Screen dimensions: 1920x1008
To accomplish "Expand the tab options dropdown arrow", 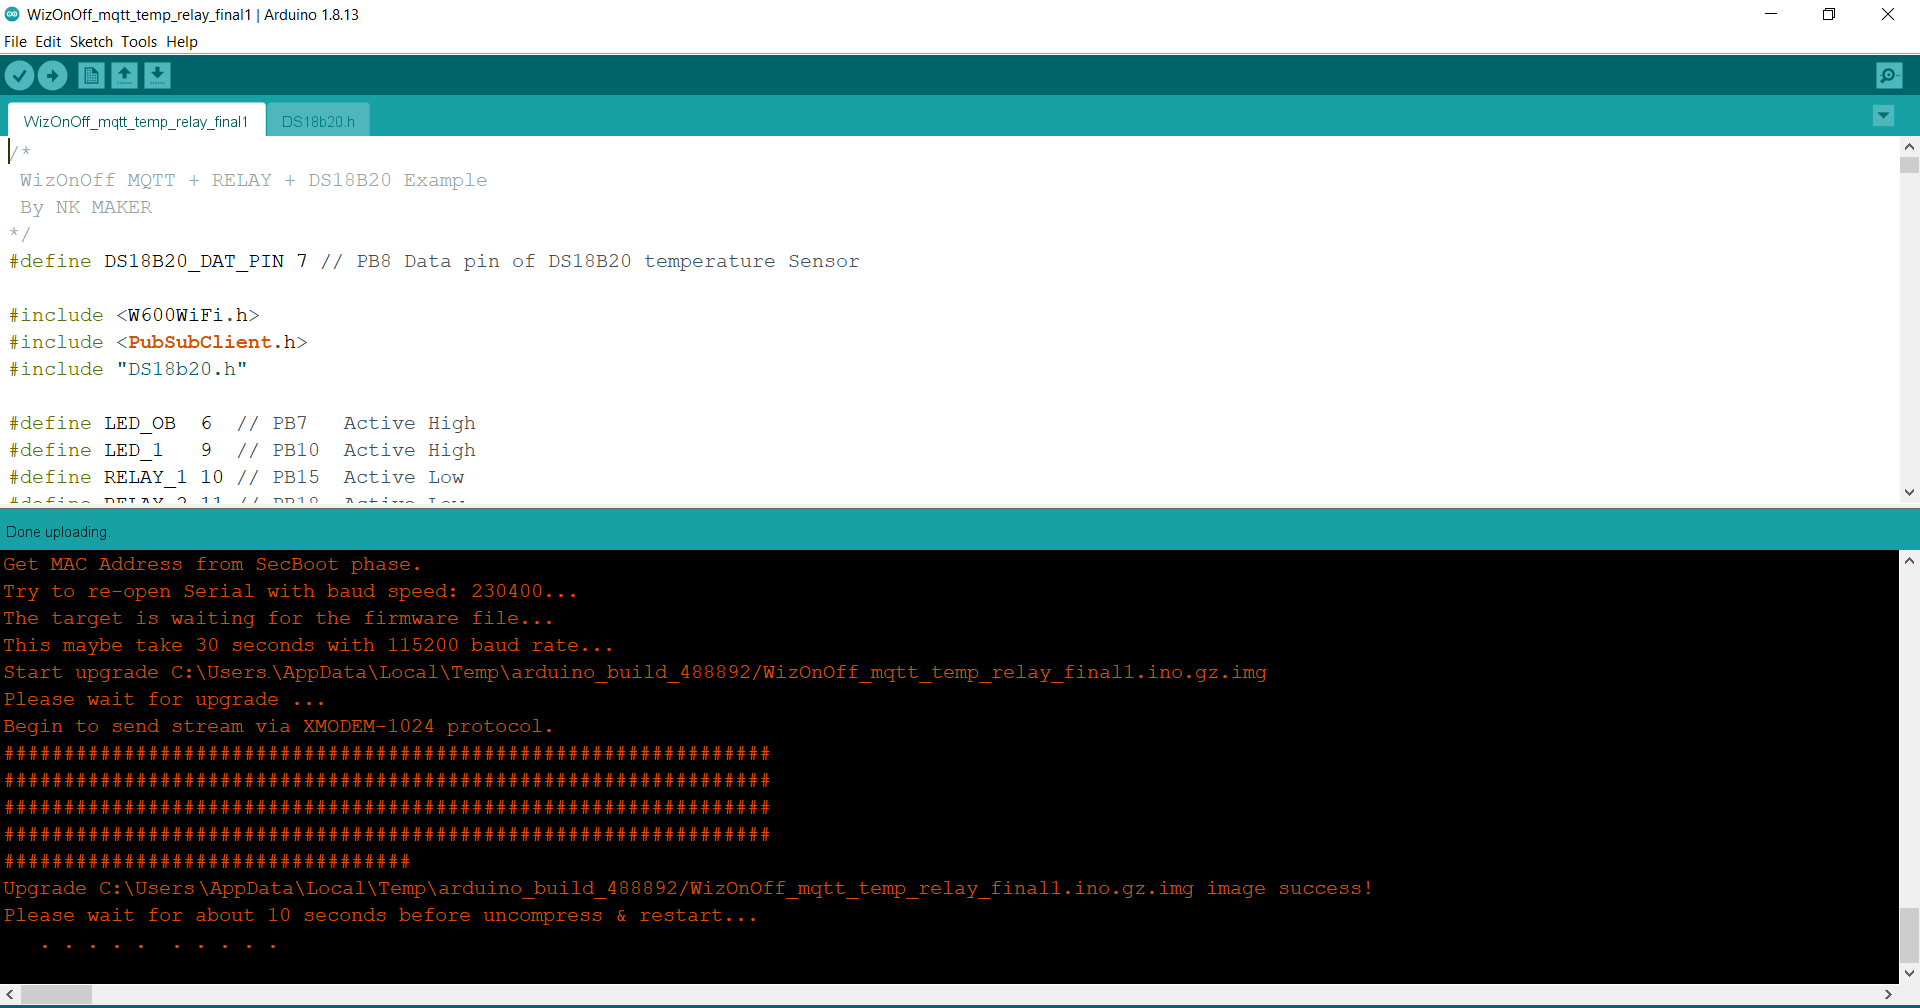I will tap(1883, 116).
